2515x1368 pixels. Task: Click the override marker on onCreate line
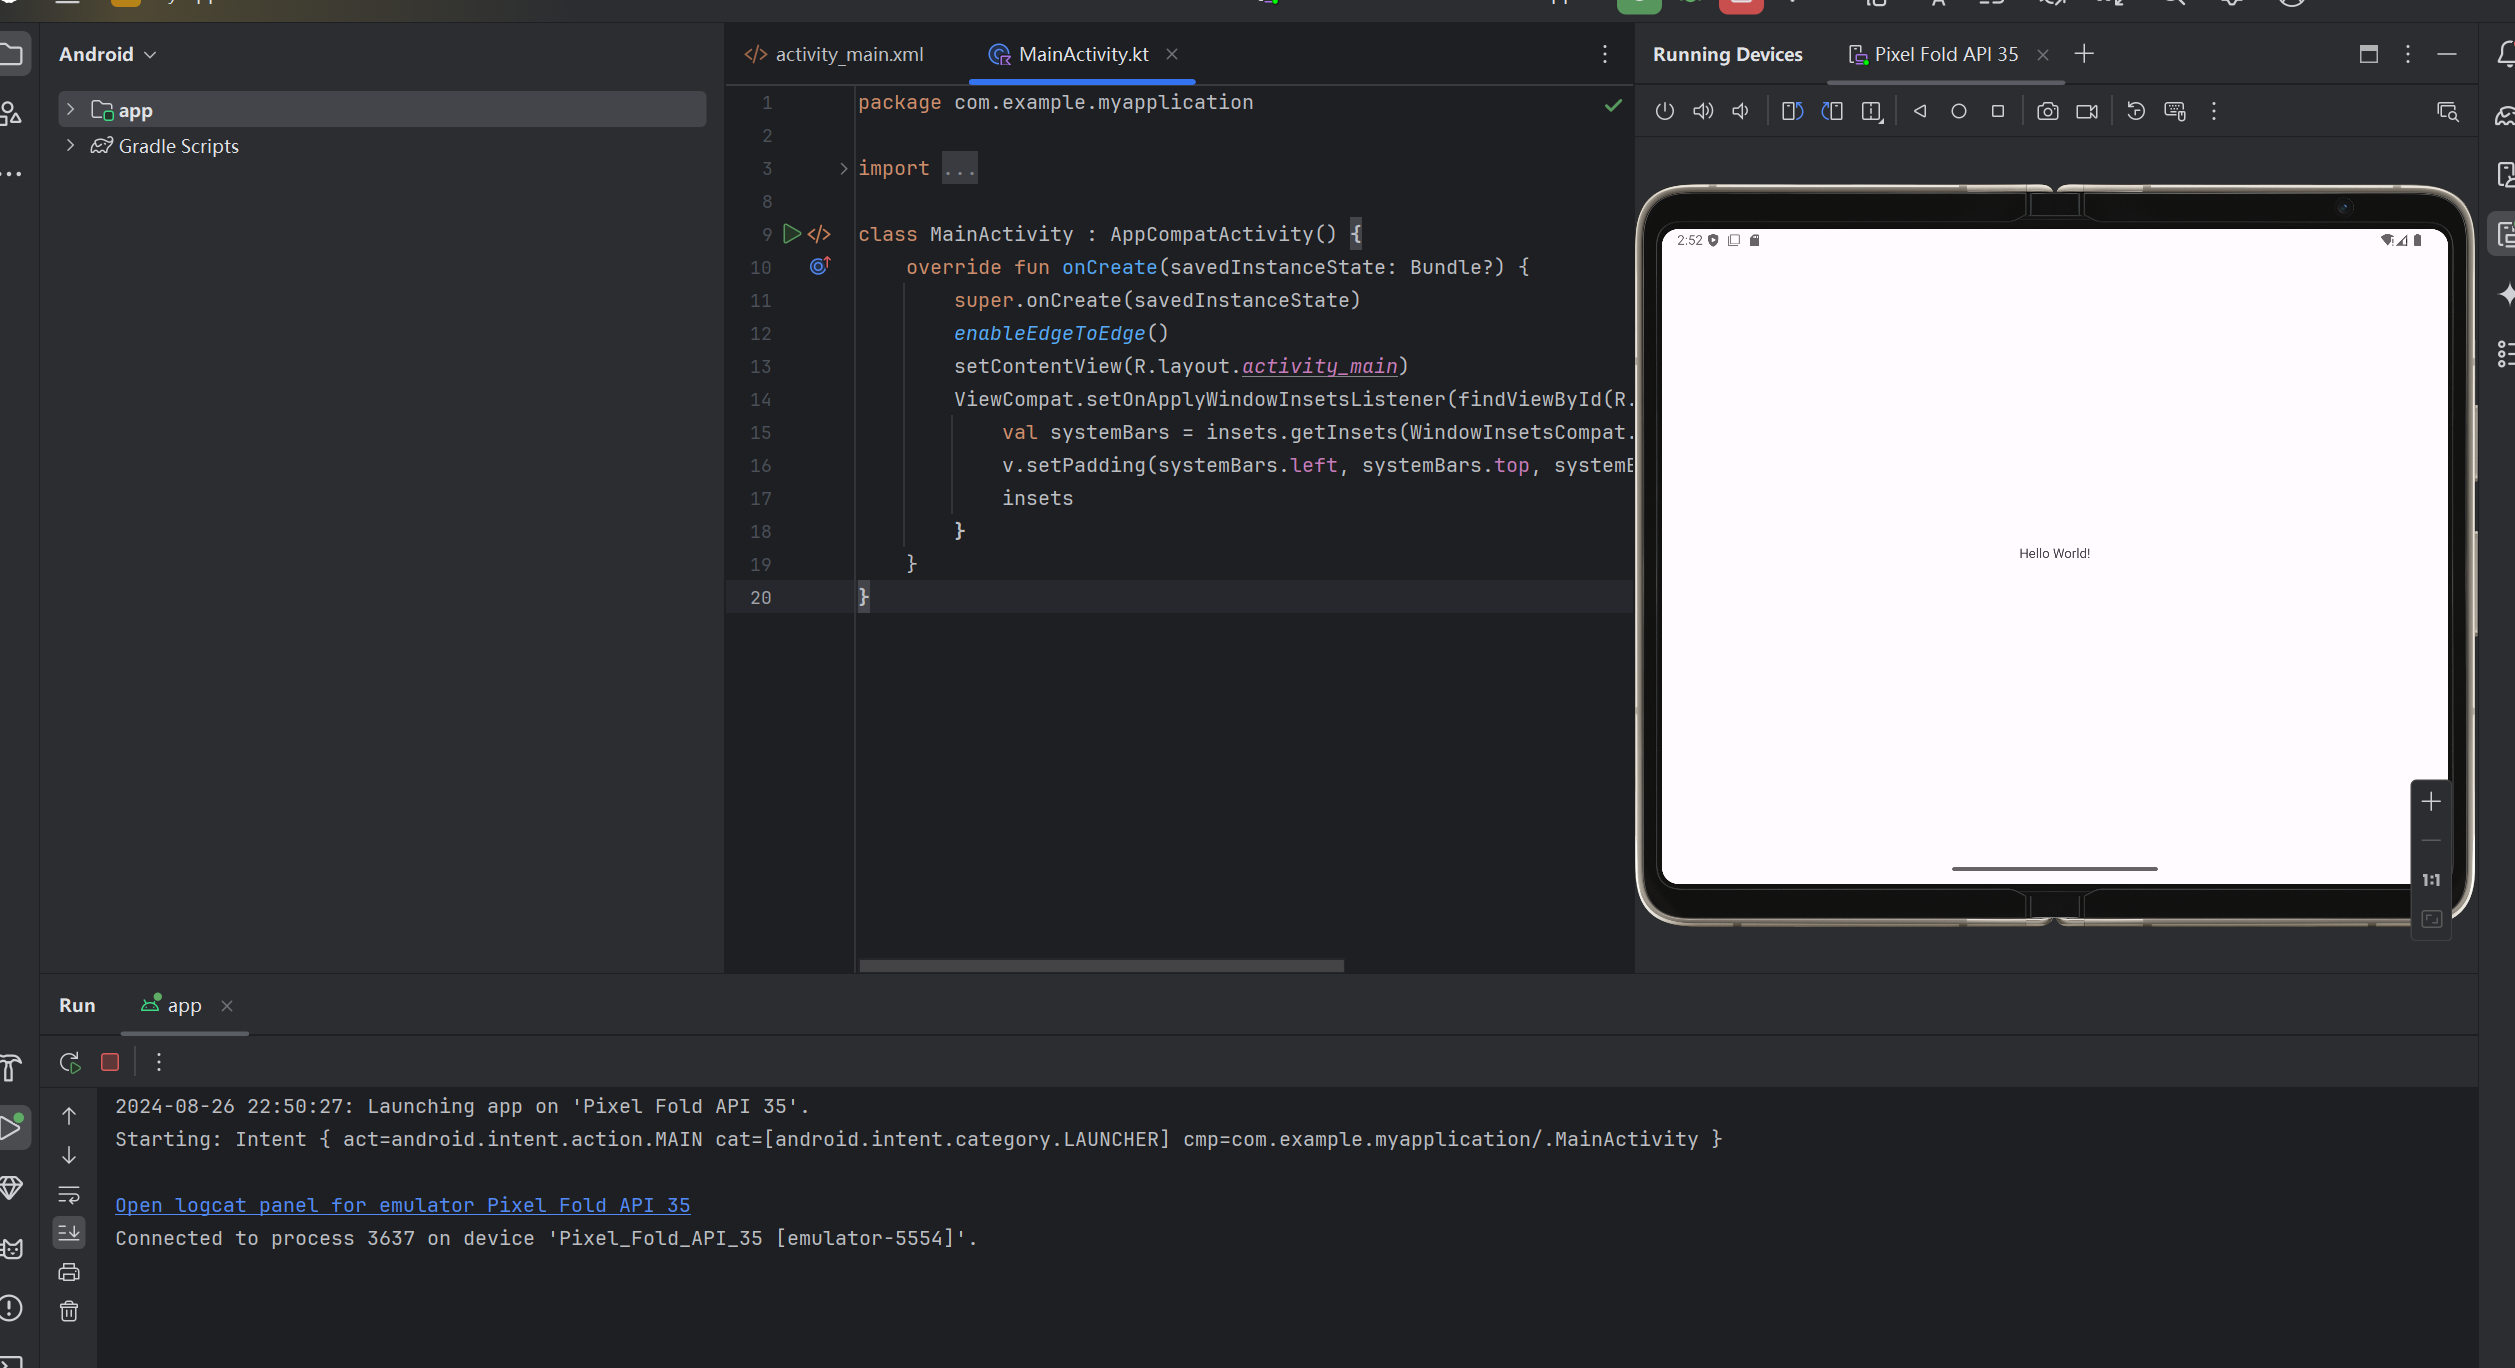click(820, 266)
